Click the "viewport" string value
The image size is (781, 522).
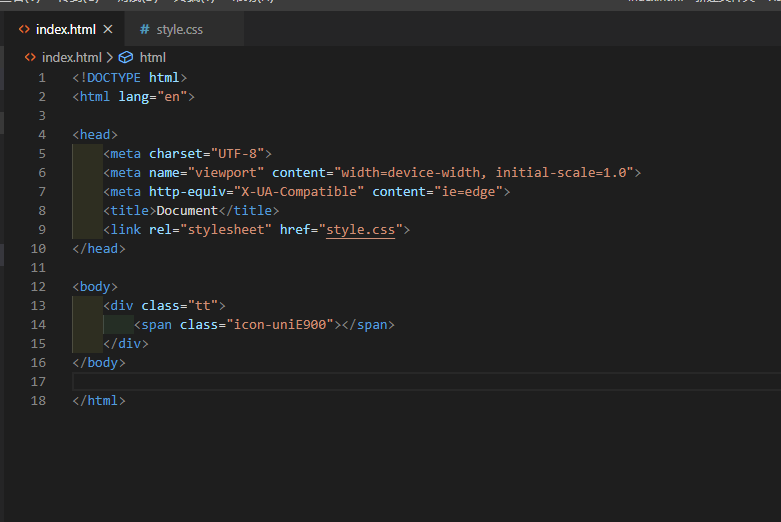pyautogui.click(x=226, y=173)
